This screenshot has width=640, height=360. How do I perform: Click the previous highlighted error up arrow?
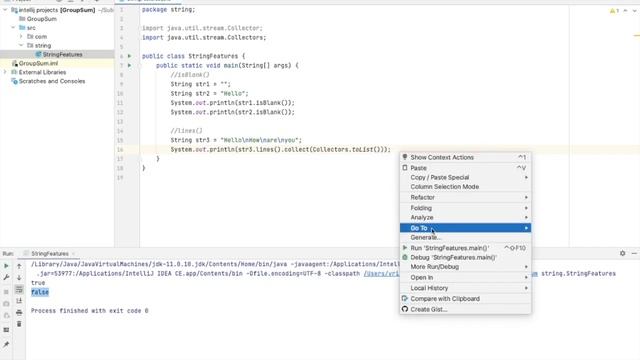[625, 11]
